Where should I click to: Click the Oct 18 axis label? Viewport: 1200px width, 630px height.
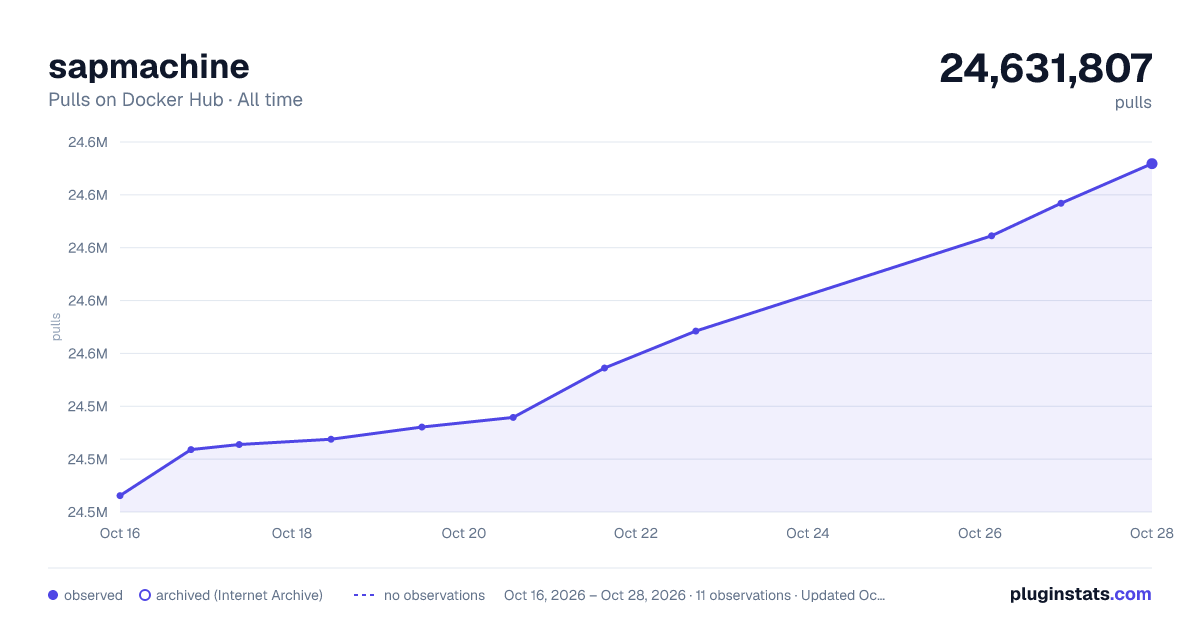[292, 533]
